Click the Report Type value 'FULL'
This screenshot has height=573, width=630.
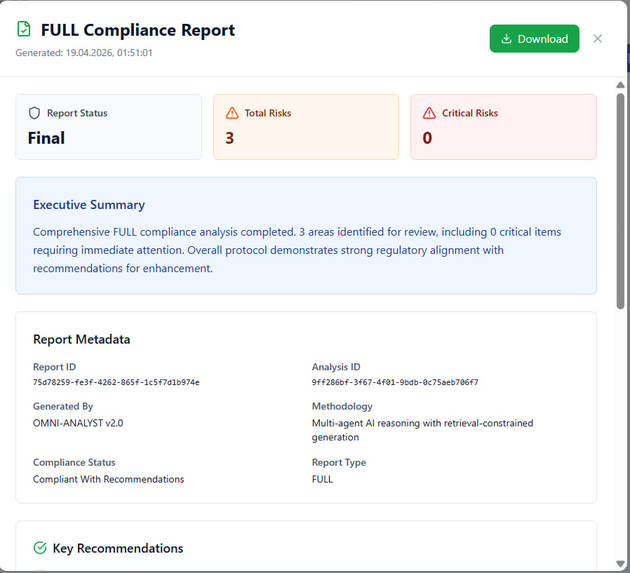pos(322,479)
